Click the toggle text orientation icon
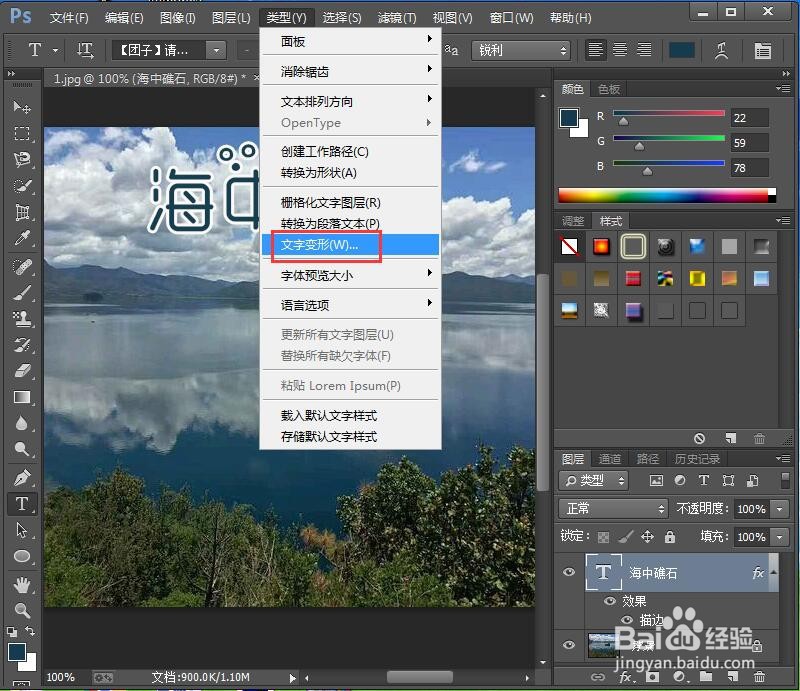This screenshot has width=800, height=691. (83, 49)
